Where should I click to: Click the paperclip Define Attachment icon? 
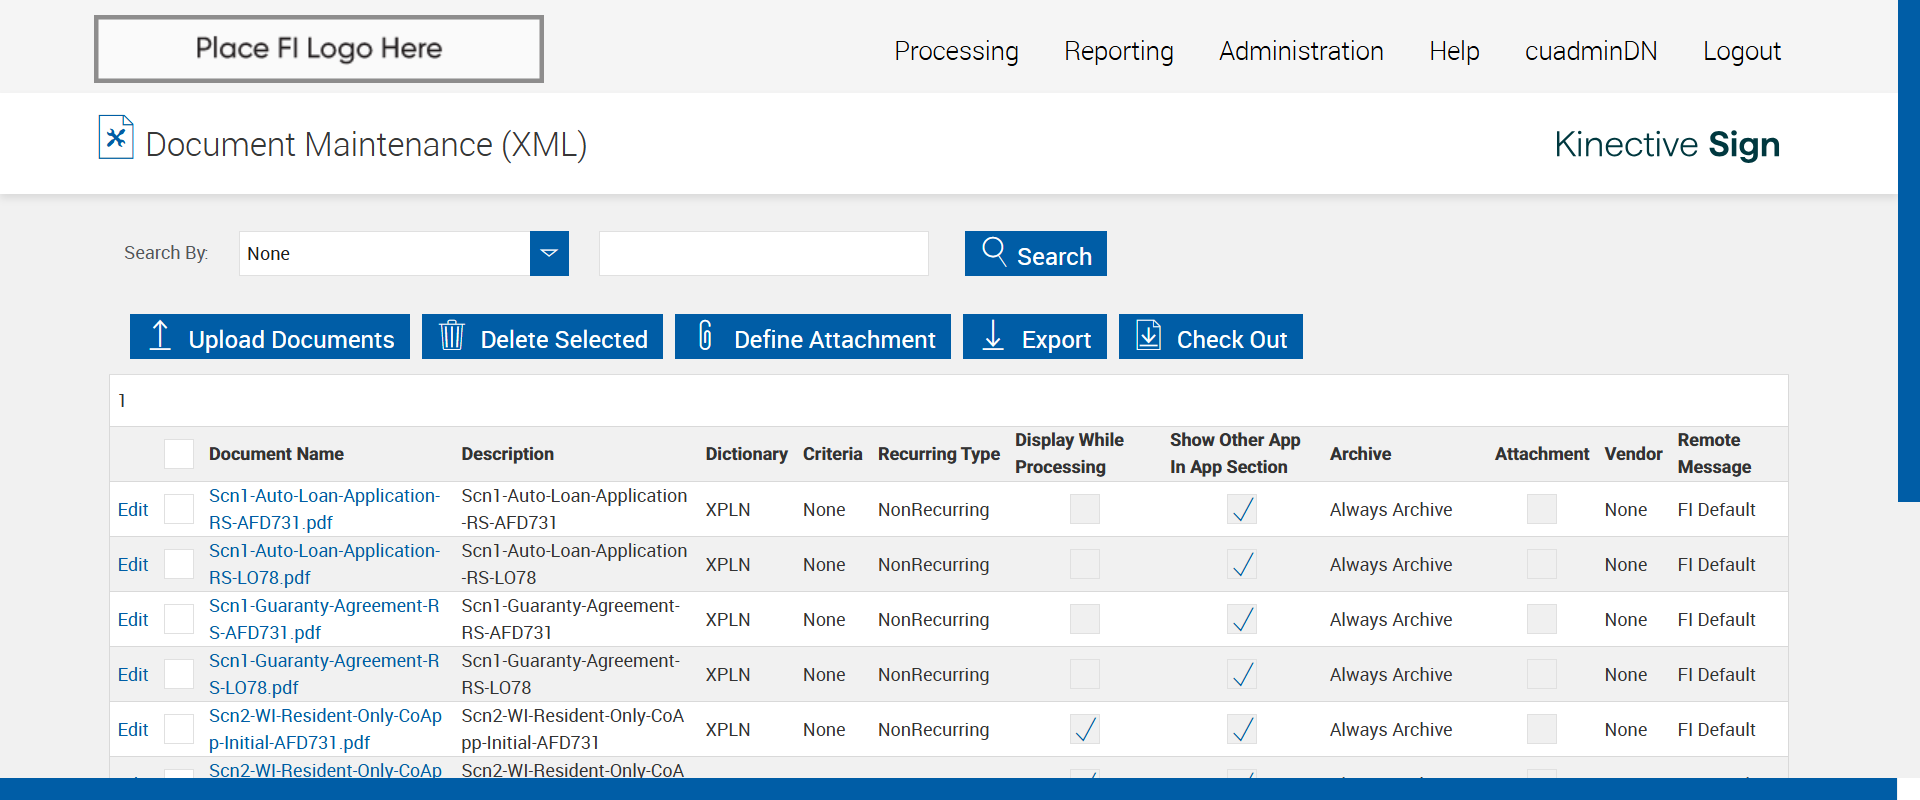point(705,336)
